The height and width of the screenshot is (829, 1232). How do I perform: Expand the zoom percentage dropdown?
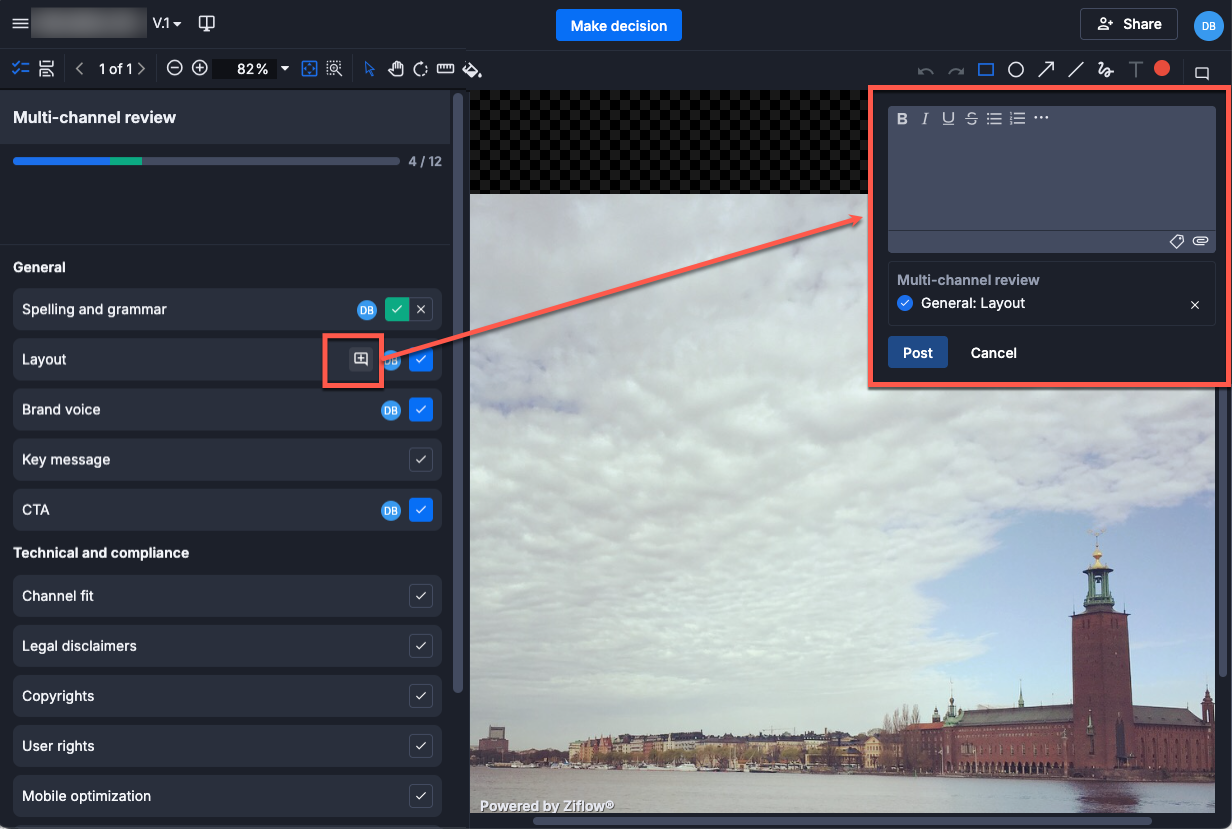285,69
